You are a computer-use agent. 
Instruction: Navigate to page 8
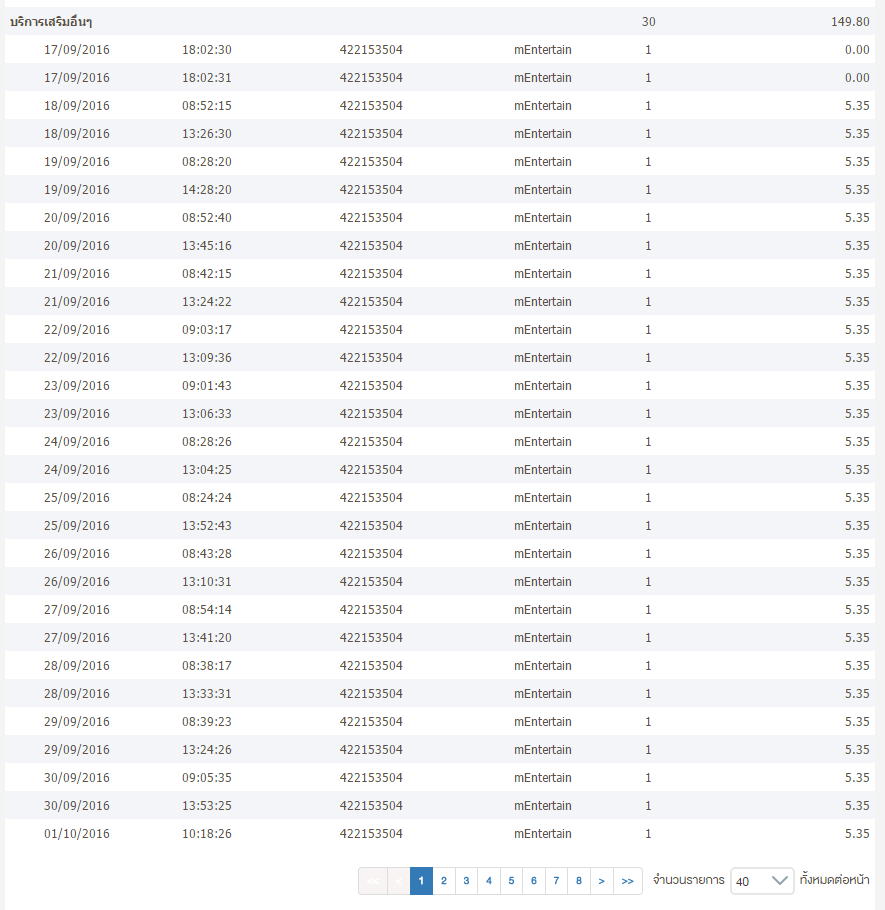(x=579, y=881)
